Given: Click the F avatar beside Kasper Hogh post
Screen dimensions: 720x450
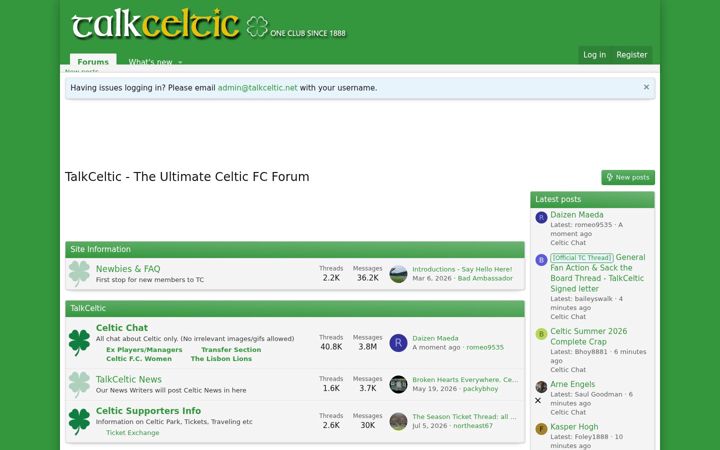Looking at the screenshot, I should pos(541,429).
